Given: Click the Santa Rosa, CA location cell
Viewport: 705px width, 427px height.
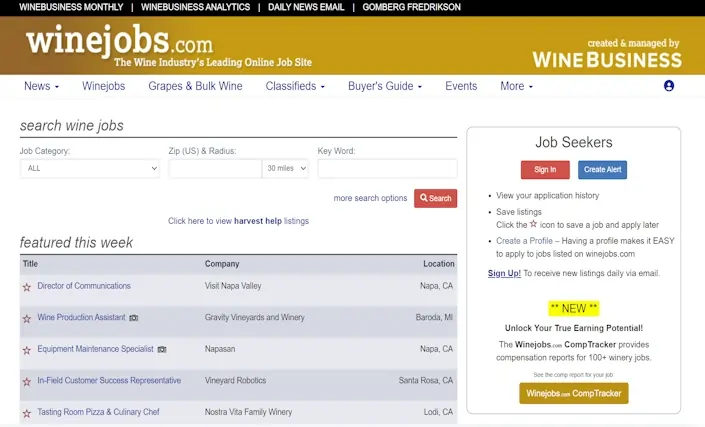Looking at the screenshot, I should click(426, 380).
